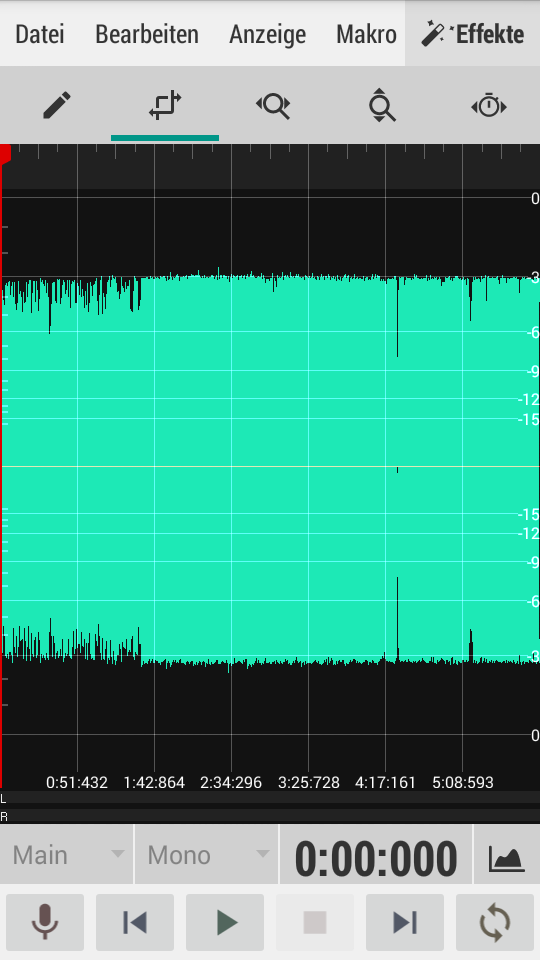This screenshot has width=540, height=960.
Task: Click the red playhead marker on ruler
Action: [x=6, y=154]
